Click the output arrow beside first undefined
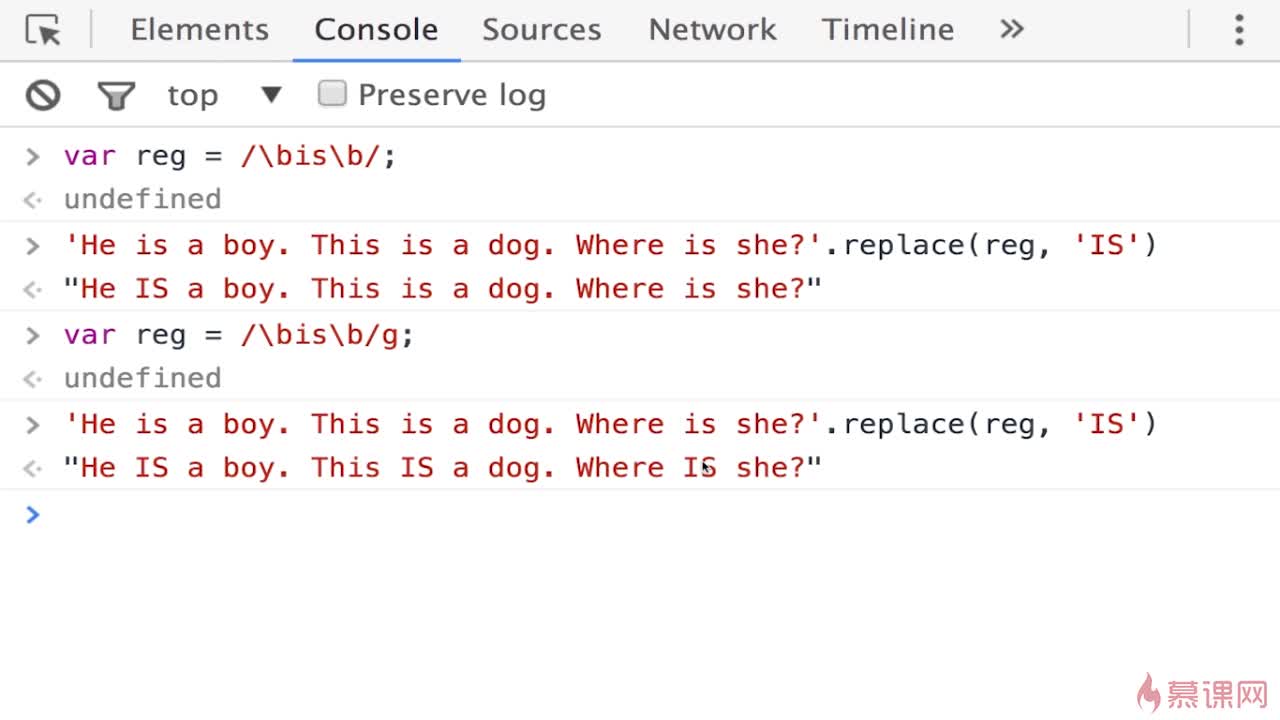Viewport: 1280px width, 720px height. (32, 200)
